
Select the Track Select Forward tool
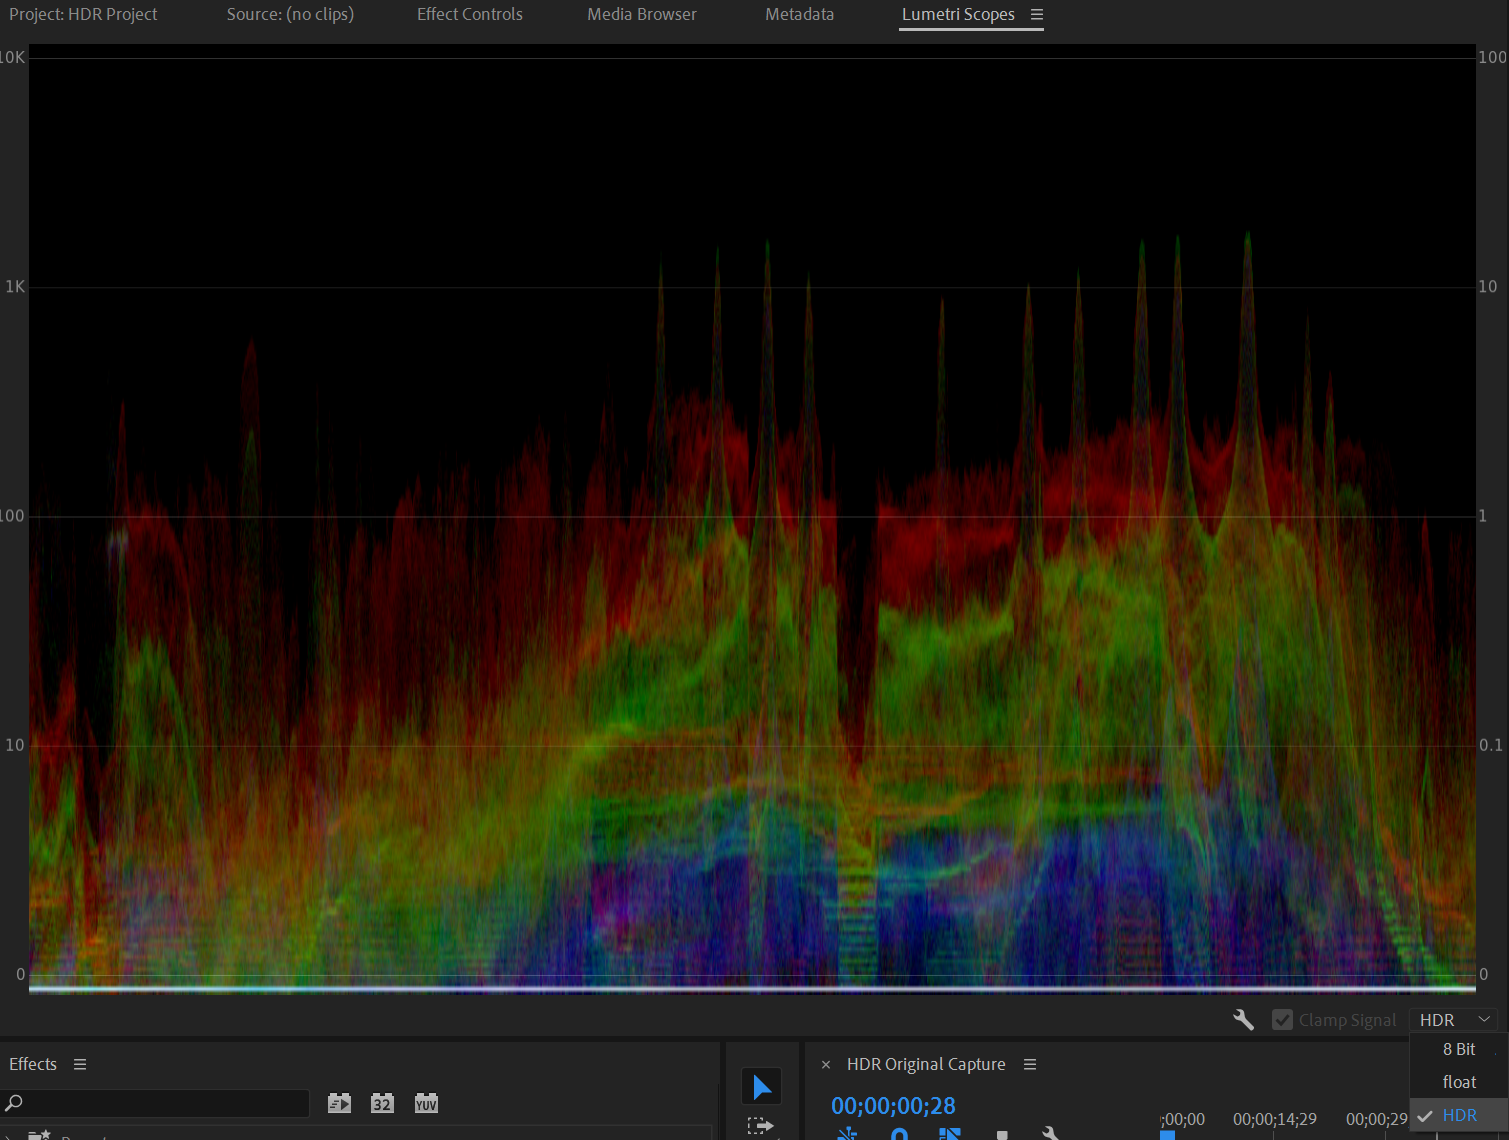pyautogui.click(x=761, y=1125)
